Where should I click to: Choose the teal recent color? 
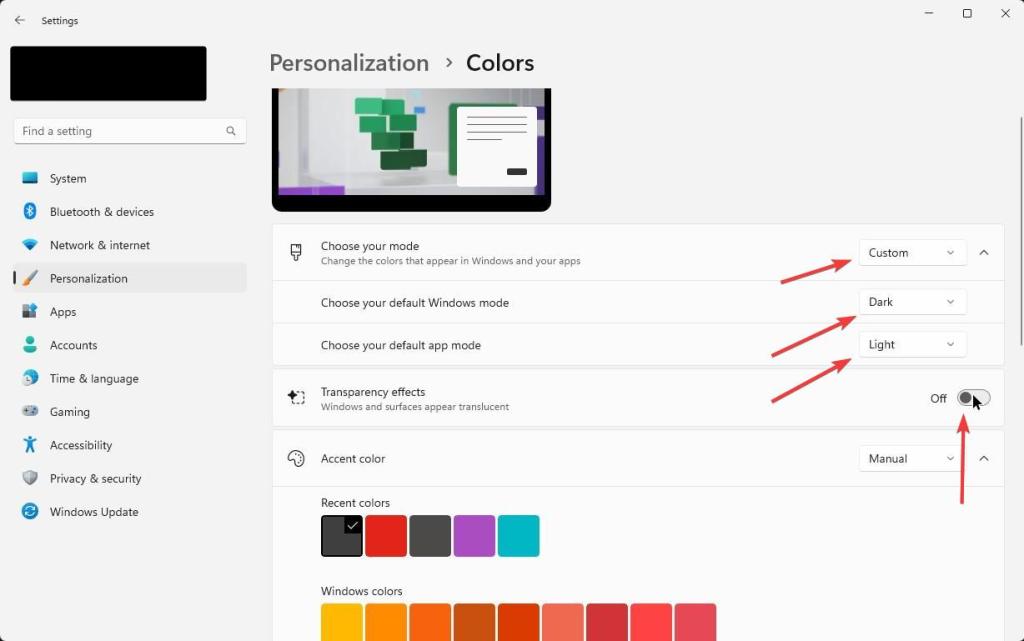click(x=519, y=535)
